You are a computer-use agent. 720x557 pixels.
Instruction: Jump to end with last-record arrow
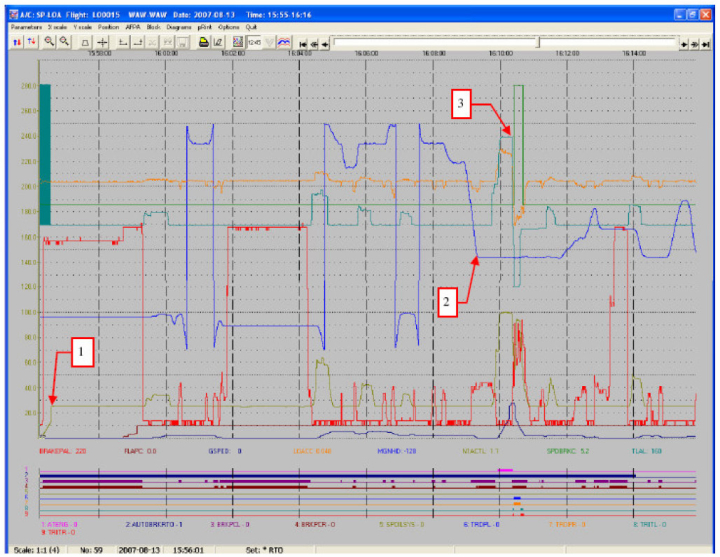coord(706,44)
